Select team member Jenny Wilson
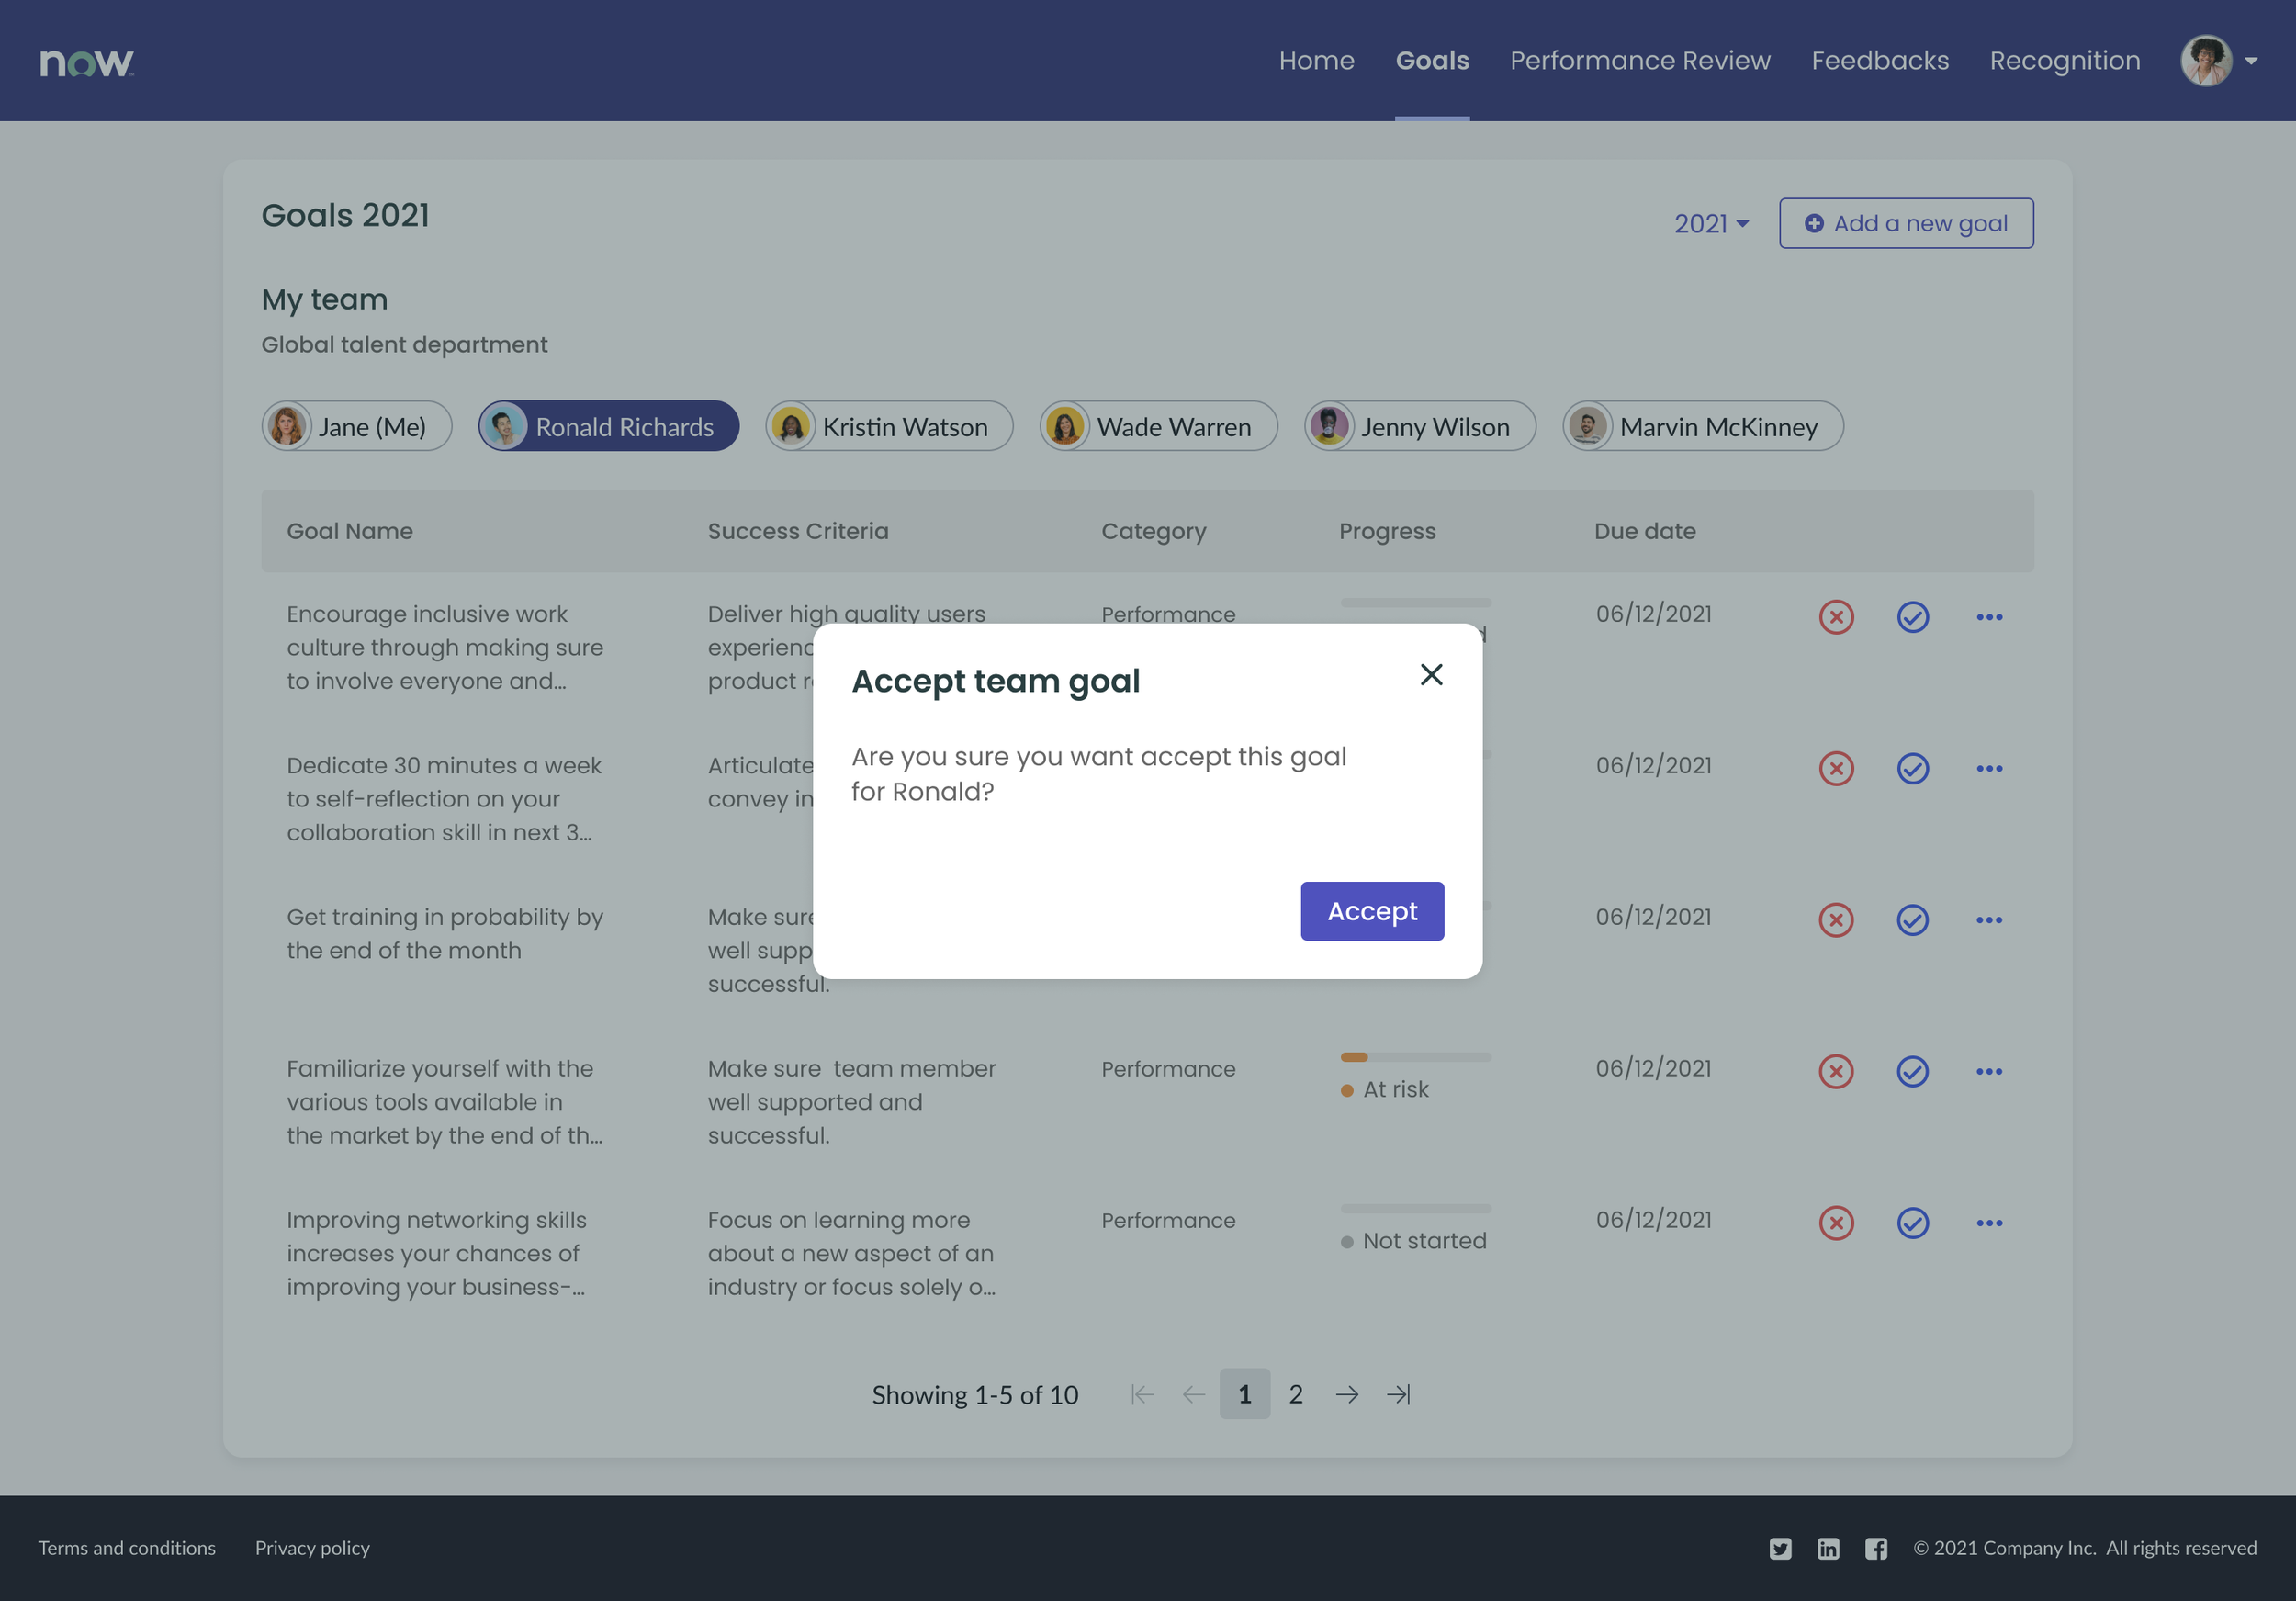This screenshot has height=1601, width=2296. [x=1419, y=427]
